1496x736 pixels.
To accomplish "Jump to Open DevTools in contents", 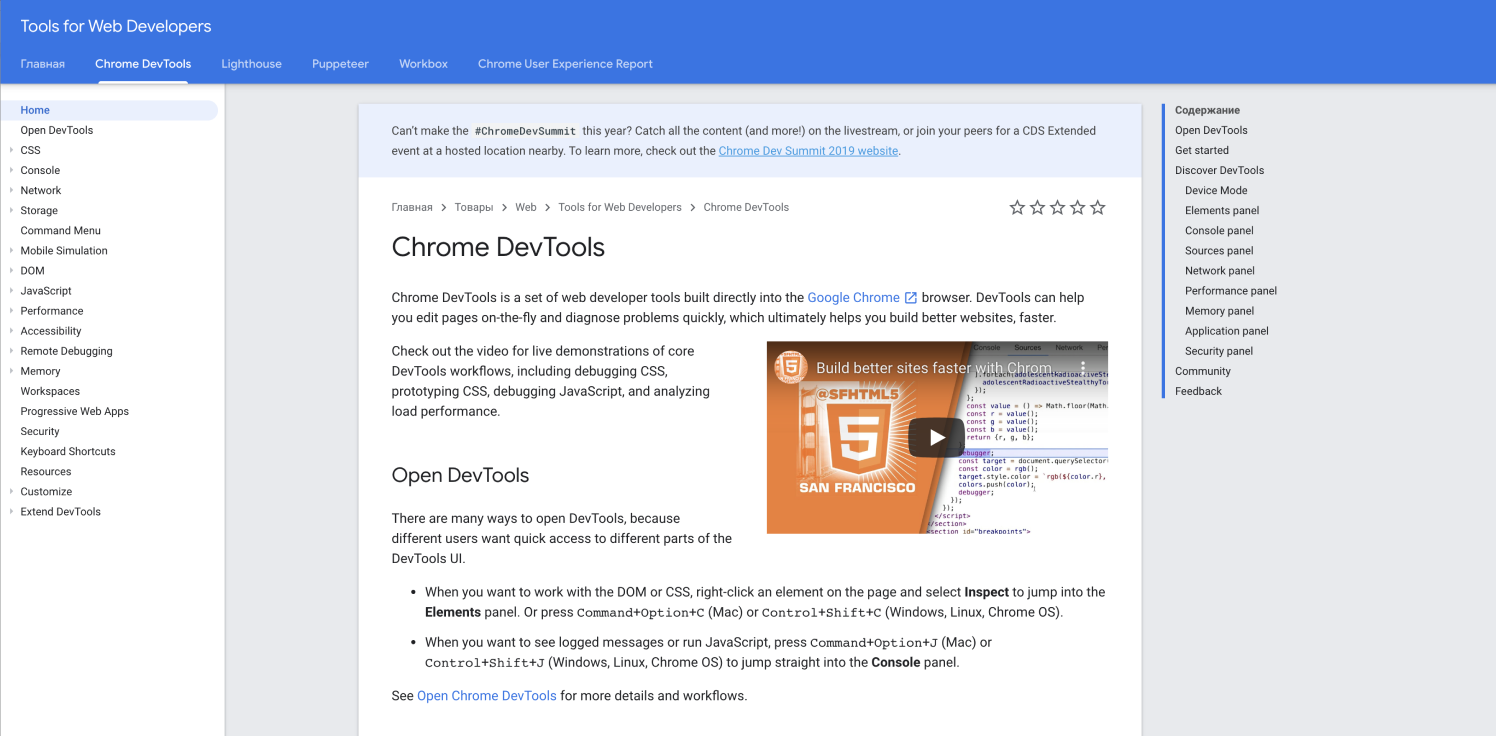I will [x=1211, y=130].
